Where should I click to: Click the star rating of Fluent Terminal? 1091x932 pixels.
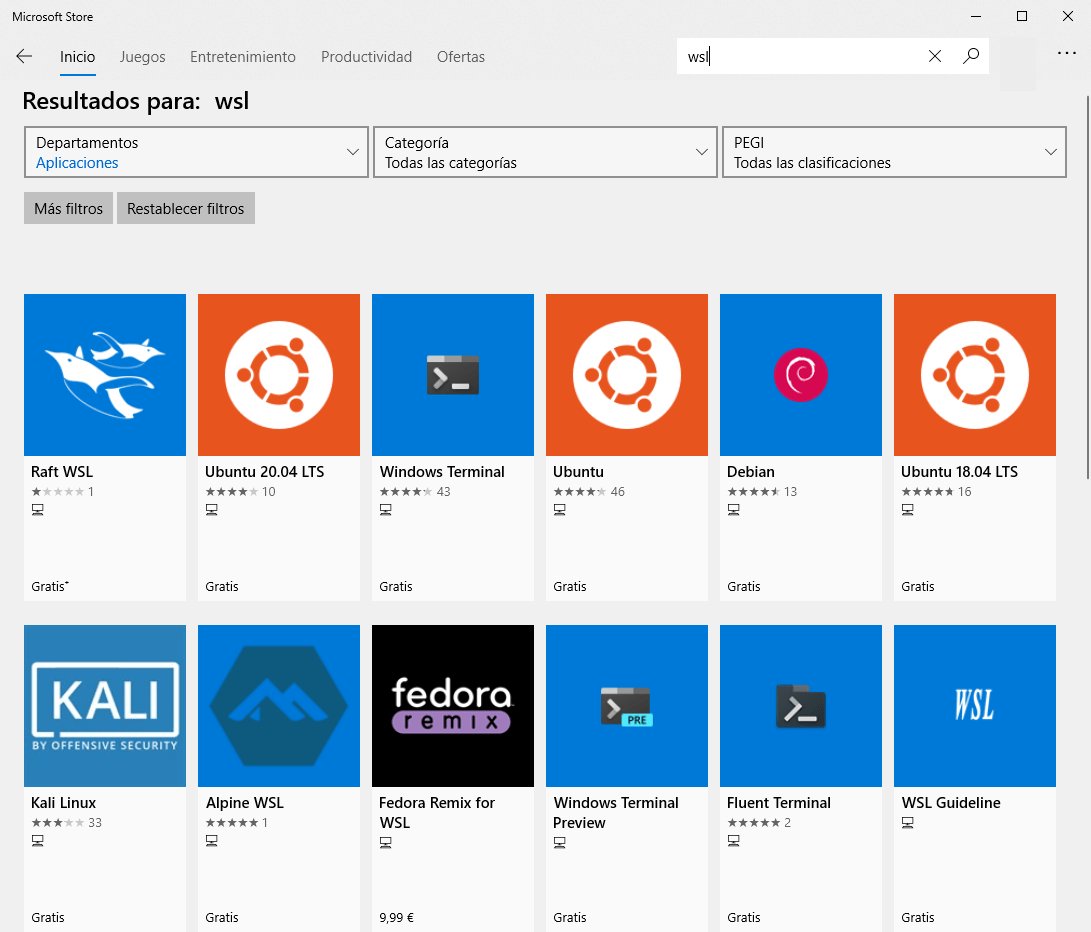click(754, 823)
